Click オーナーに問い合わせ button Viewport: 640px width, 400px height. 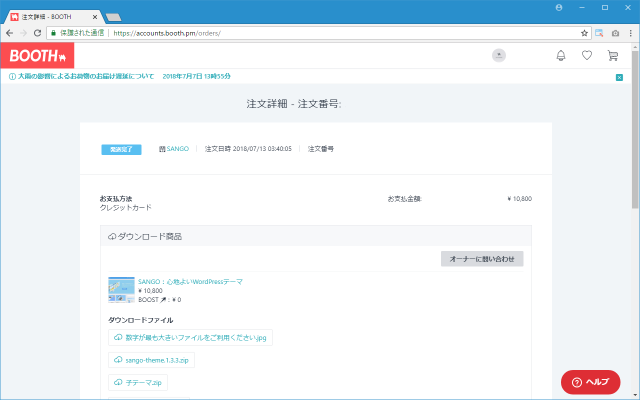tap(481, 259)
